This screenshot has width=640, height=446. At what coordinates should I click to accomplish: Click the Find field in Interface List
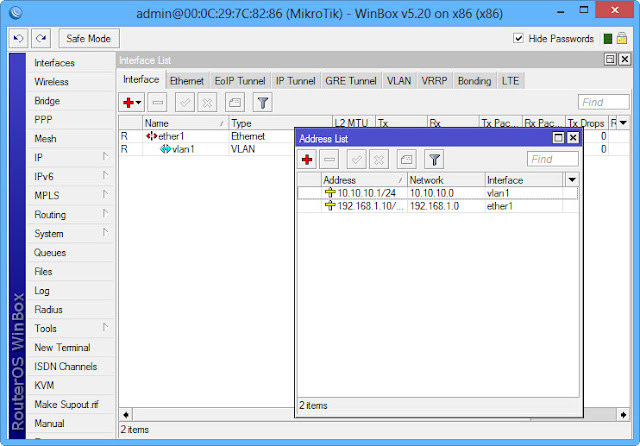tap(604, 102)
